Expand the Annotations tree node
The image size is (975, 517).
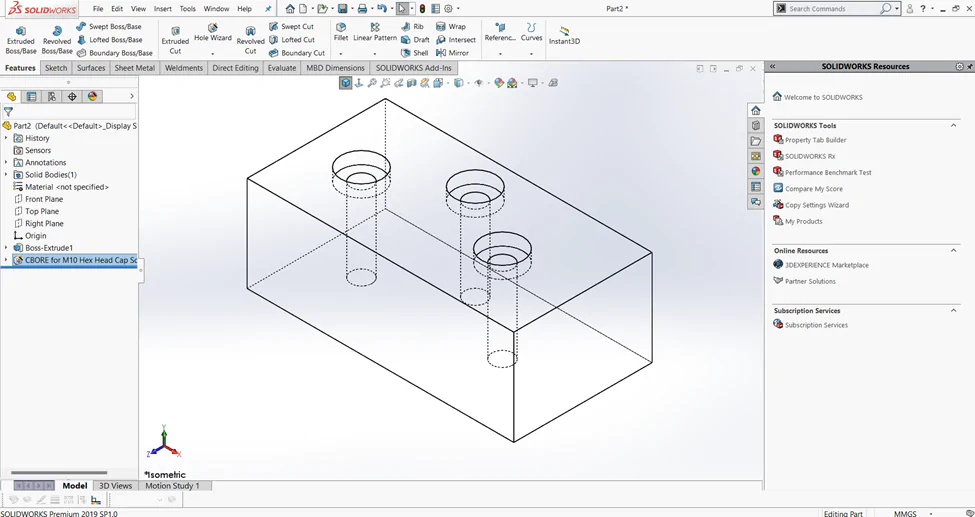point(6,162)
